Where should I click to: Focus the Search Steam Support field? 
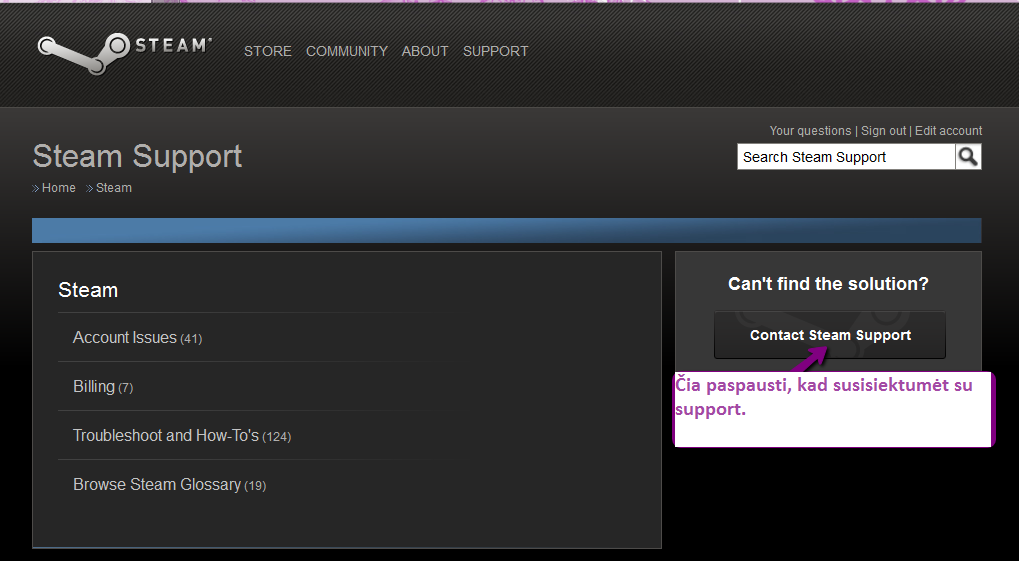pos(846,157)
